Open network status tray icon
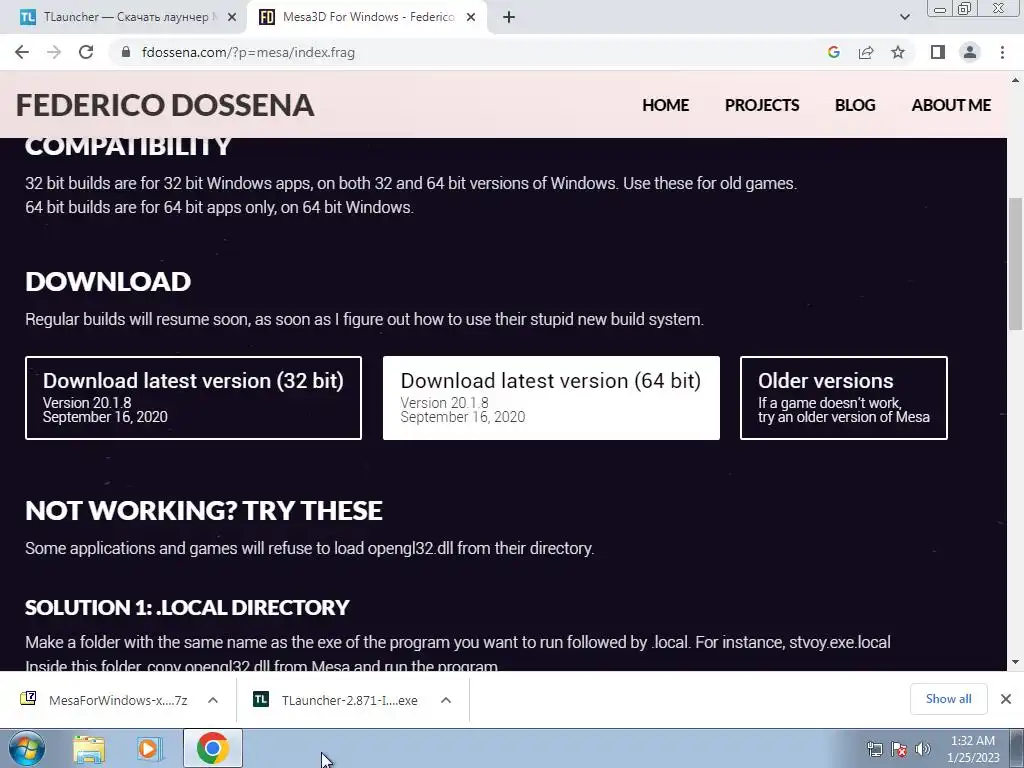 pyautogui.click(x=874, y=749)
